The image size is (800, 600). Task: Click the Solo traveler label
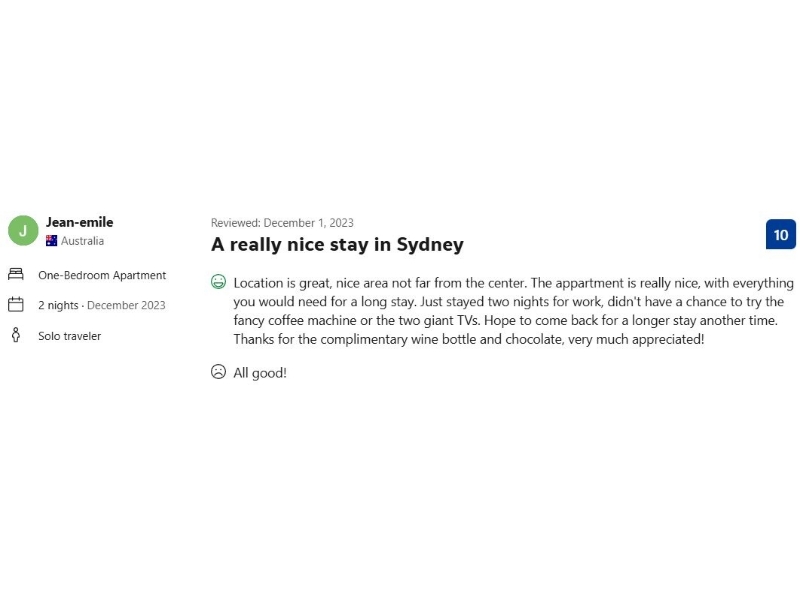69,336
